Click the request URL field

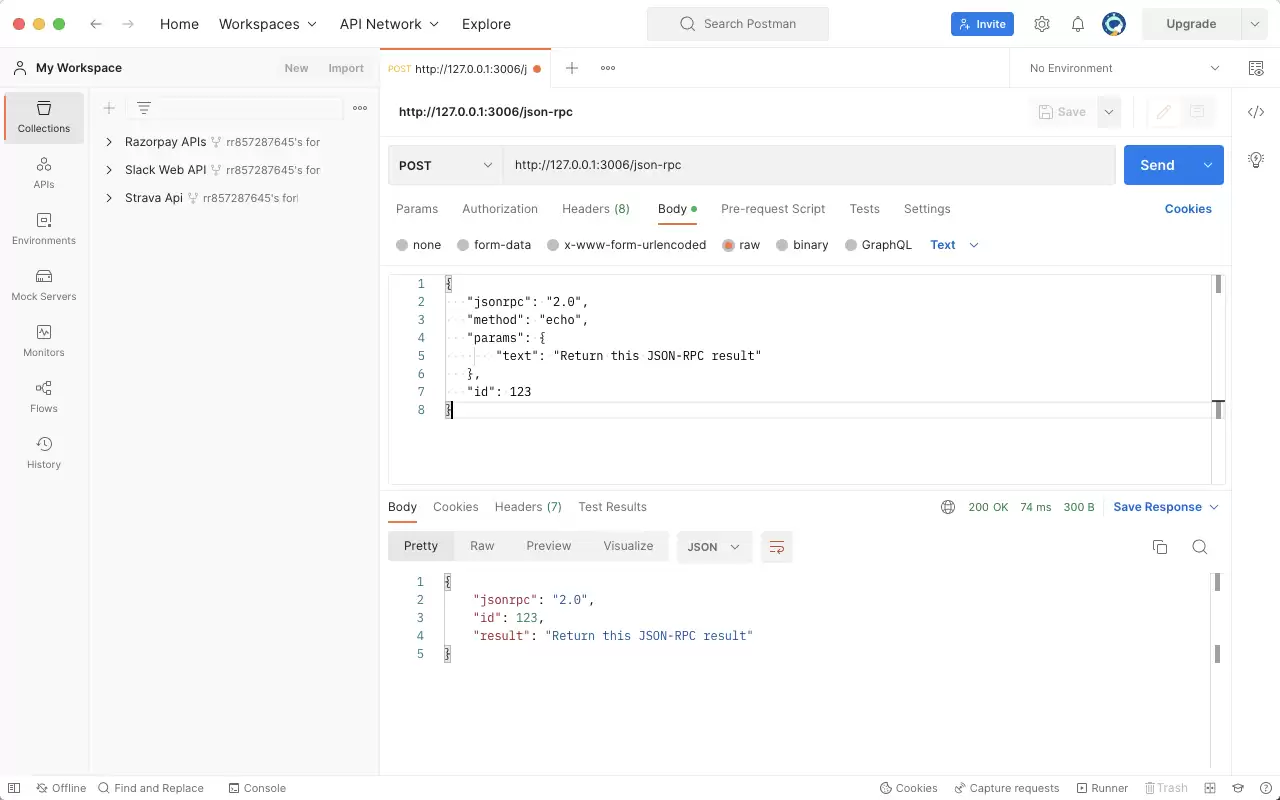click(x=809, y=165)
